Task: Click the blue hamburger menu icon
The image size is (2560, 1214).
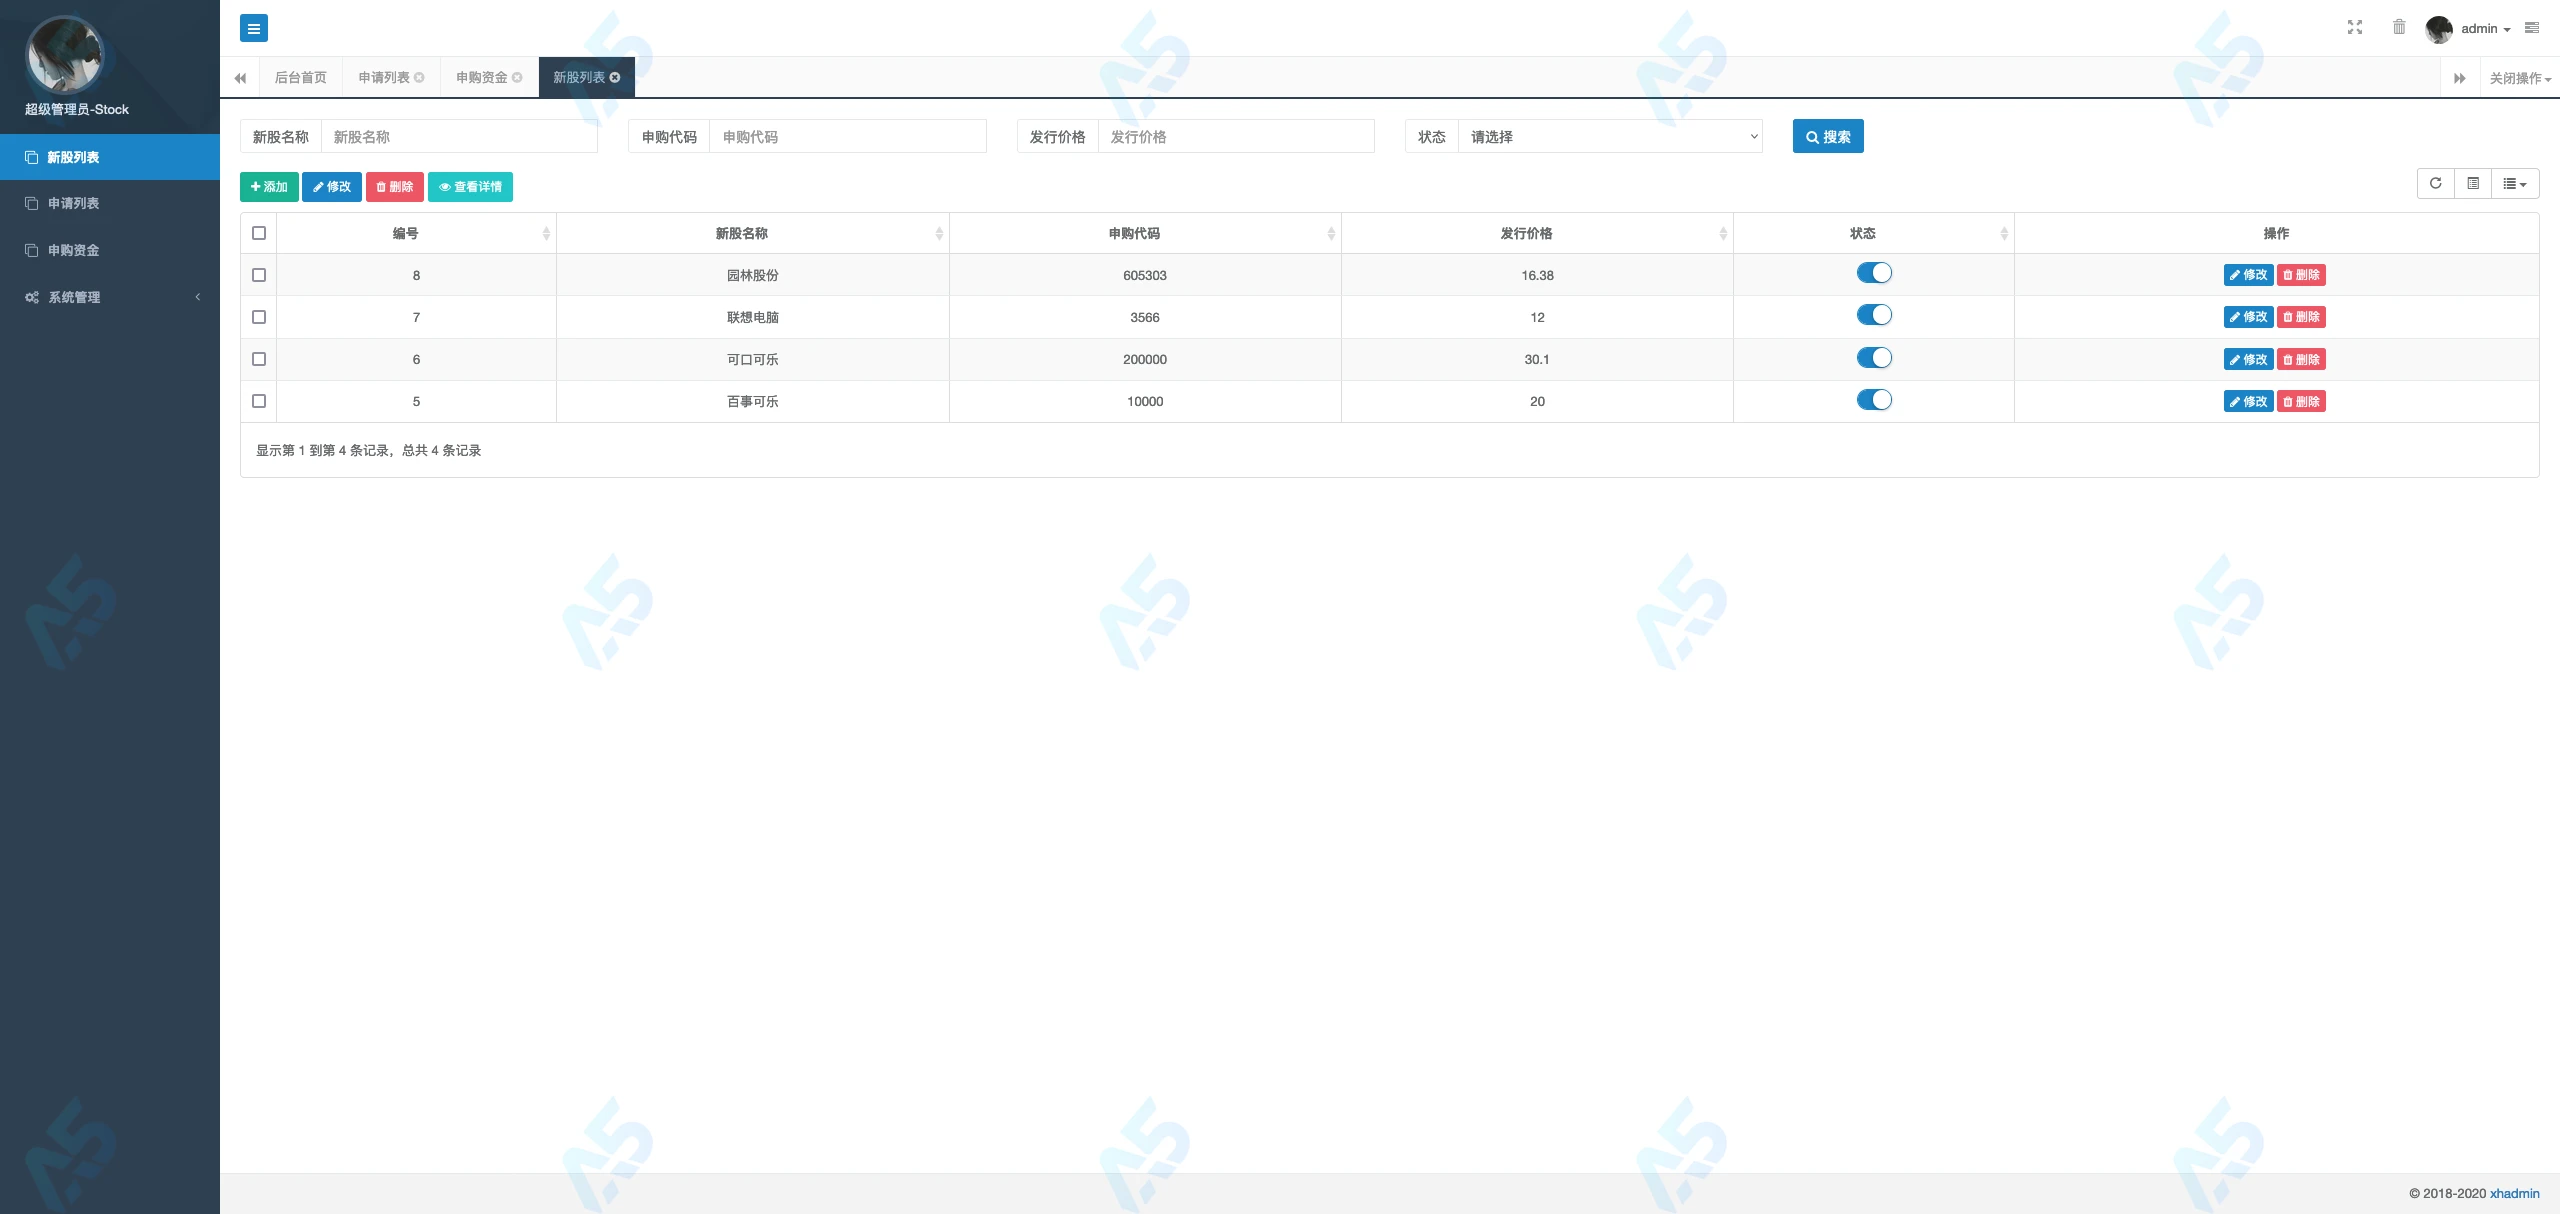Action: (254, 29)
